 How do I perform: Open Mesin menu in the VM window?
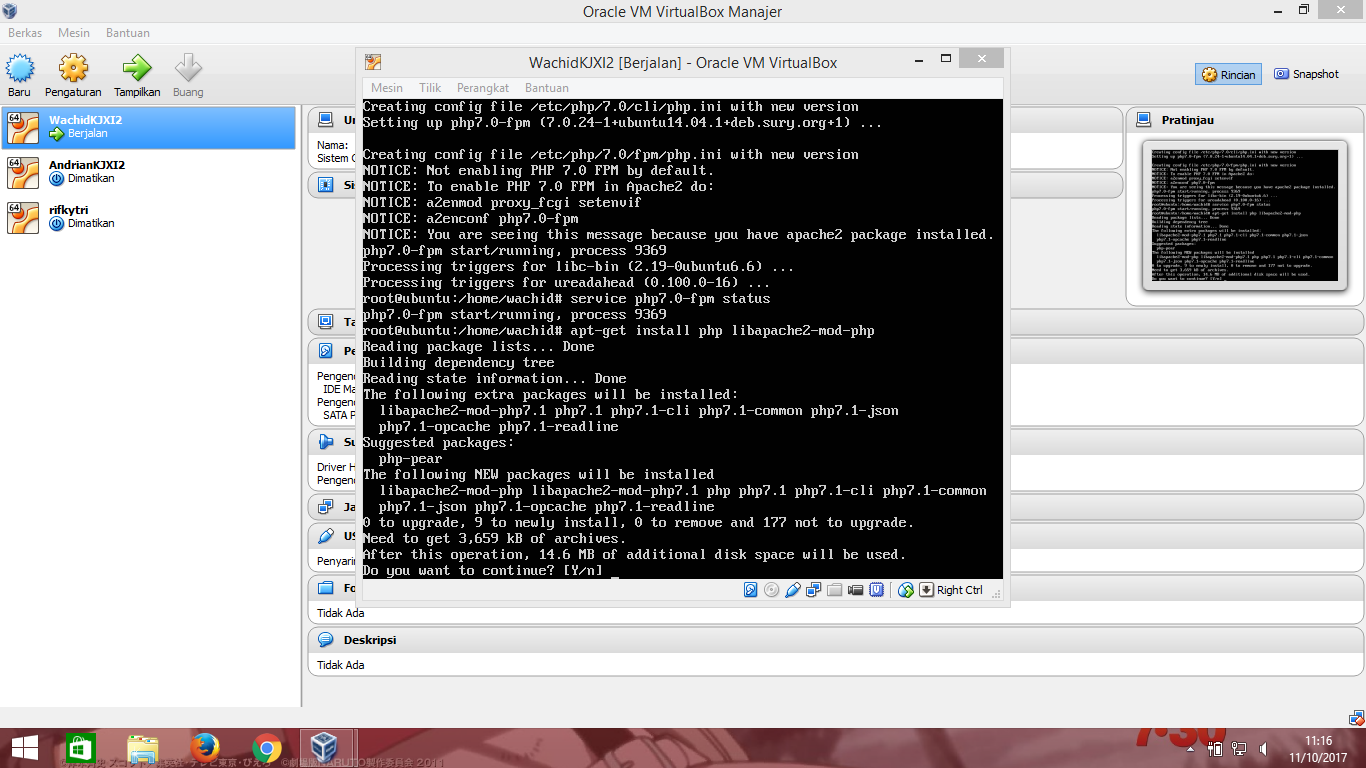coord(388,88)
